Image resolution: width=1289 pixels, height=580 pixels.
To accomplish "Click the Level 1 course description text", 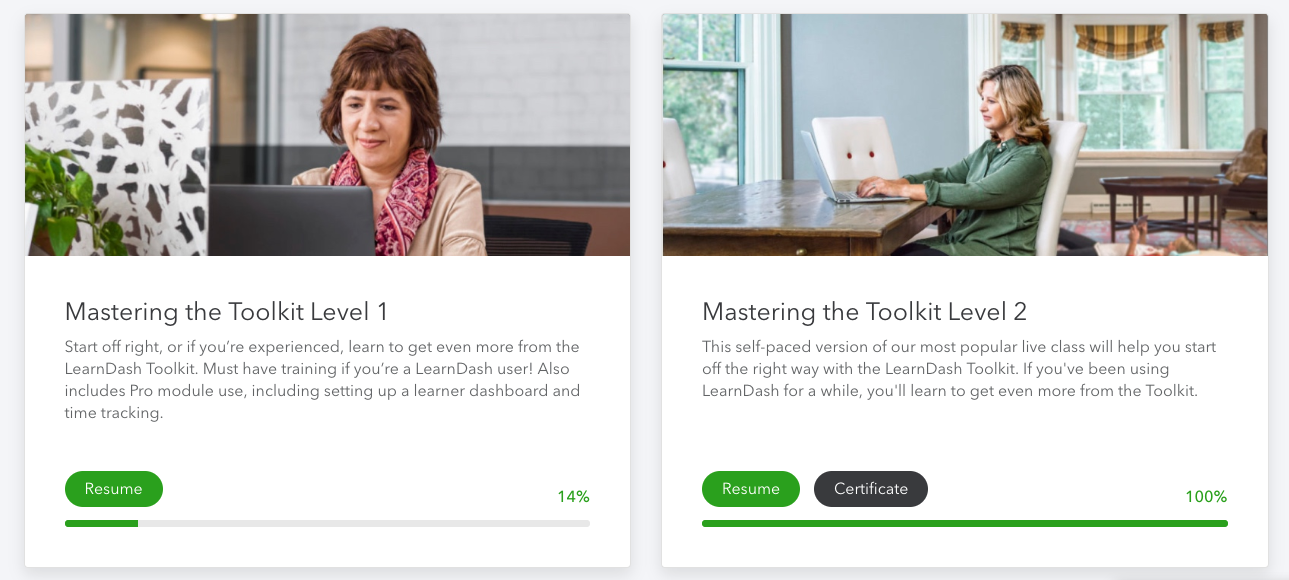I will point(322,380).
